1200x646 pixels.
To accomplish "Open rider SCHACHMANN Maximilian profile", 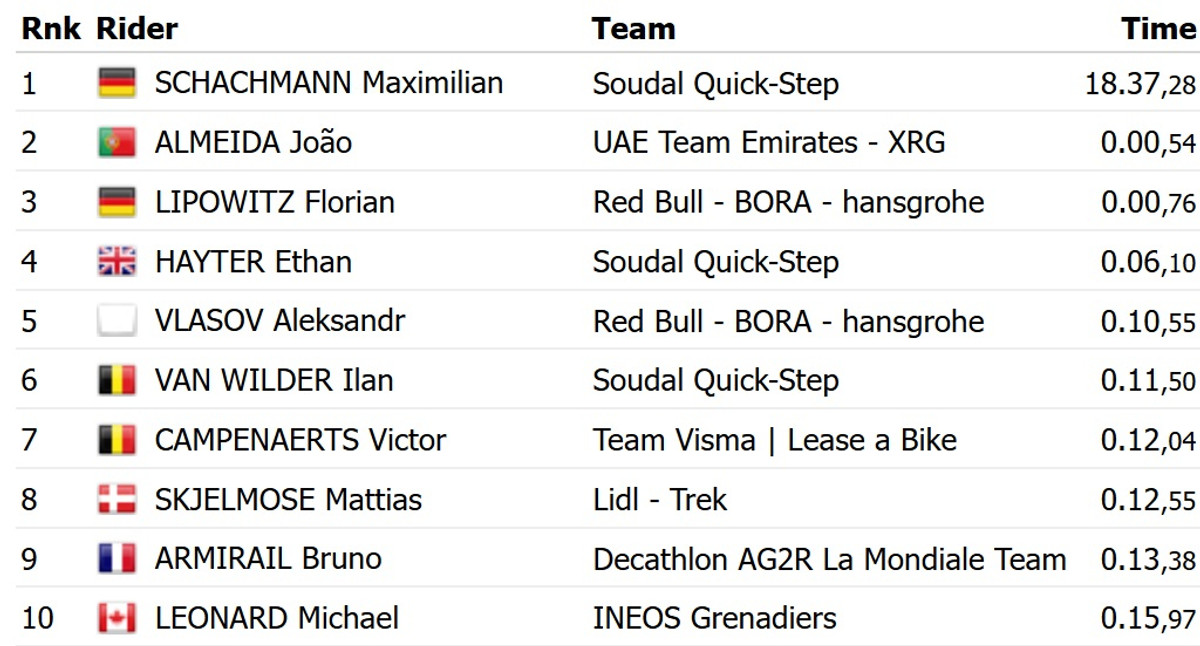I will [328, 83].
